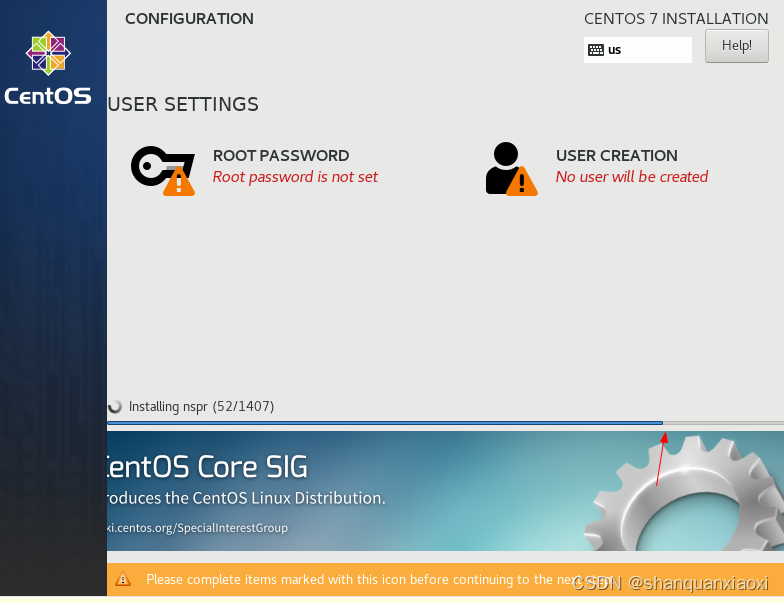Select the ROOT PASSWORD heading
Viewport: 784px width, 603px height.
280,156
